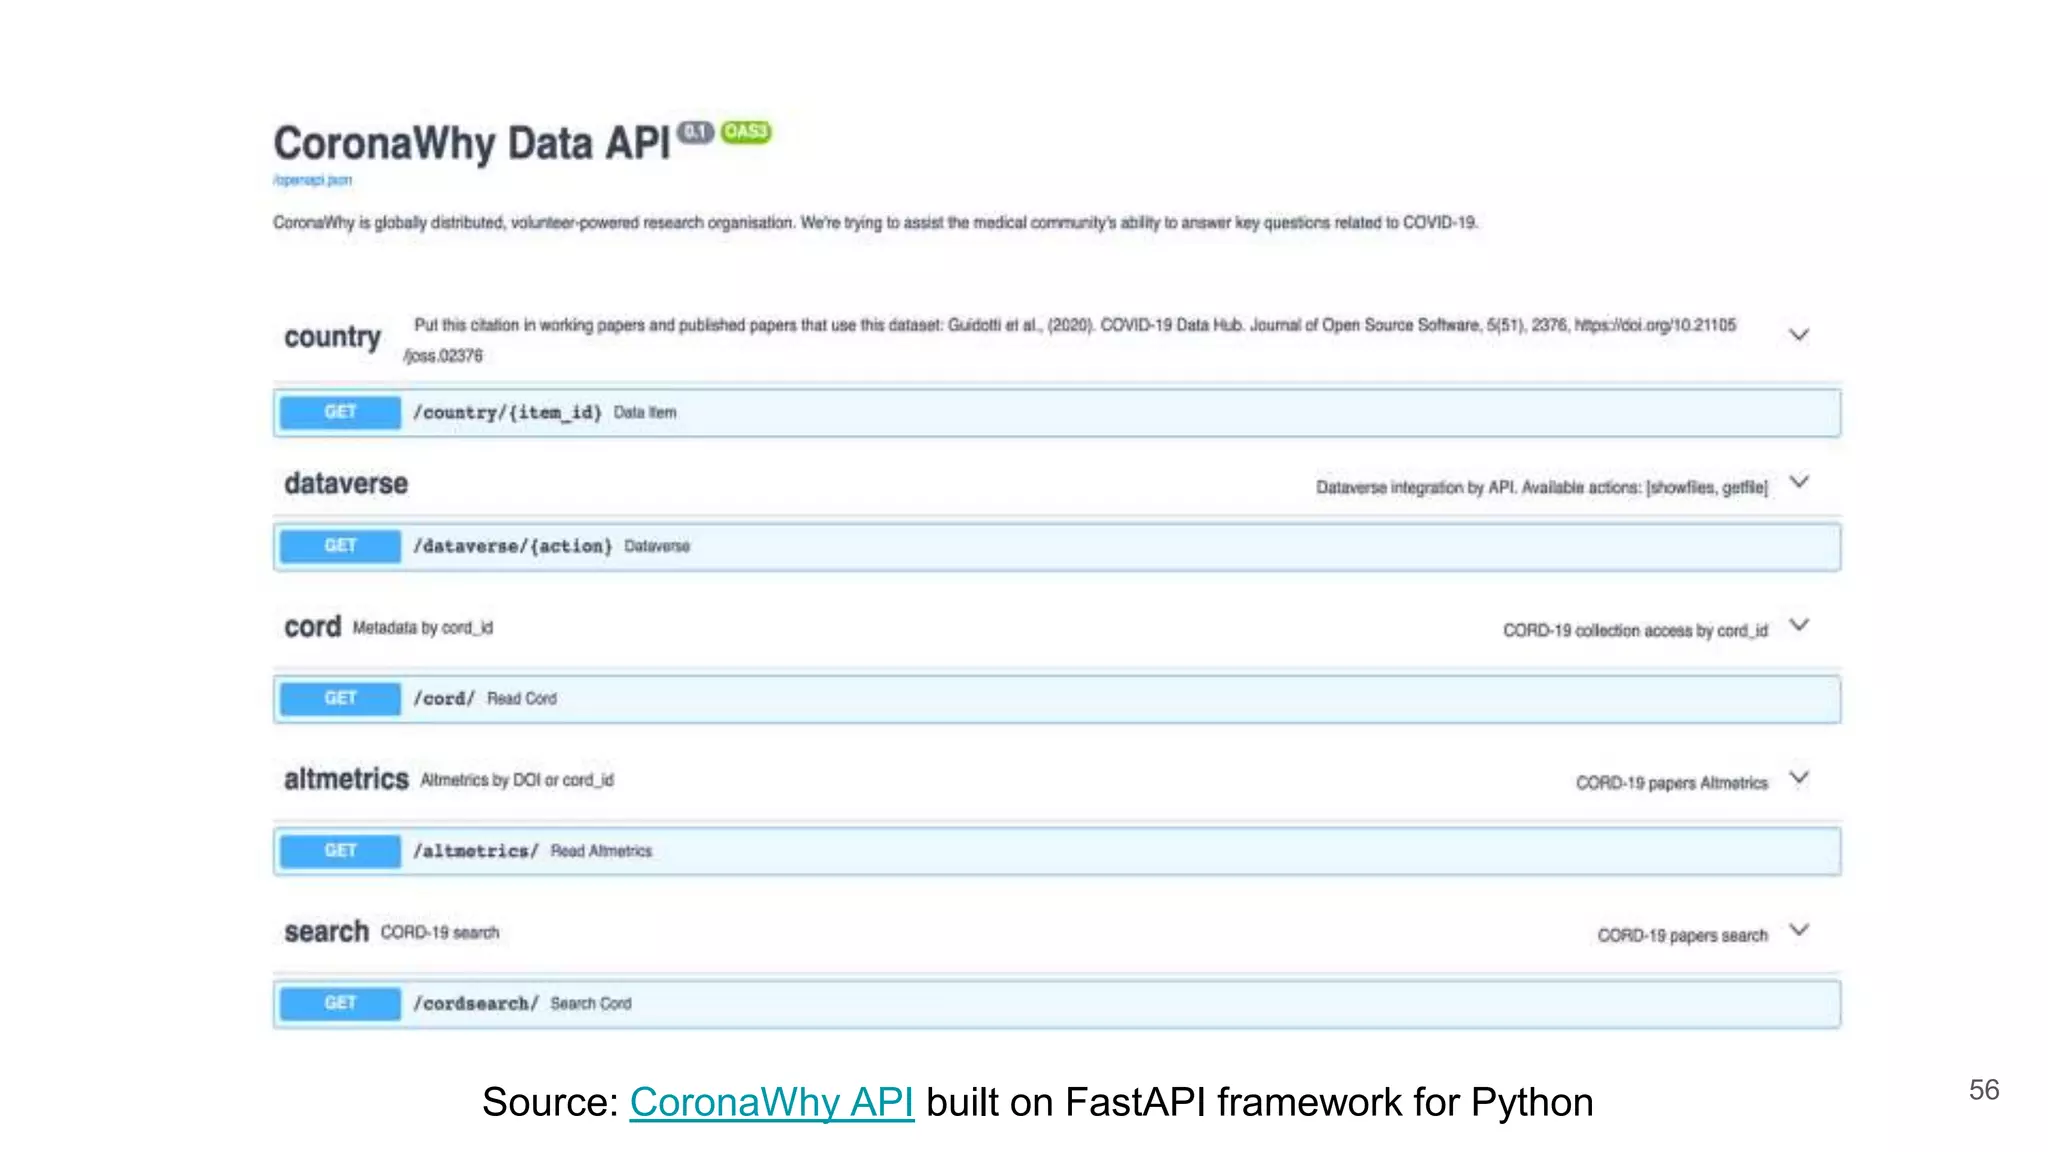The height and width of the screenshot is (1152, 2048).
Task: Click 'Metadata by cord_id' description
Action: pyautogui.click(x=423, y=628)
